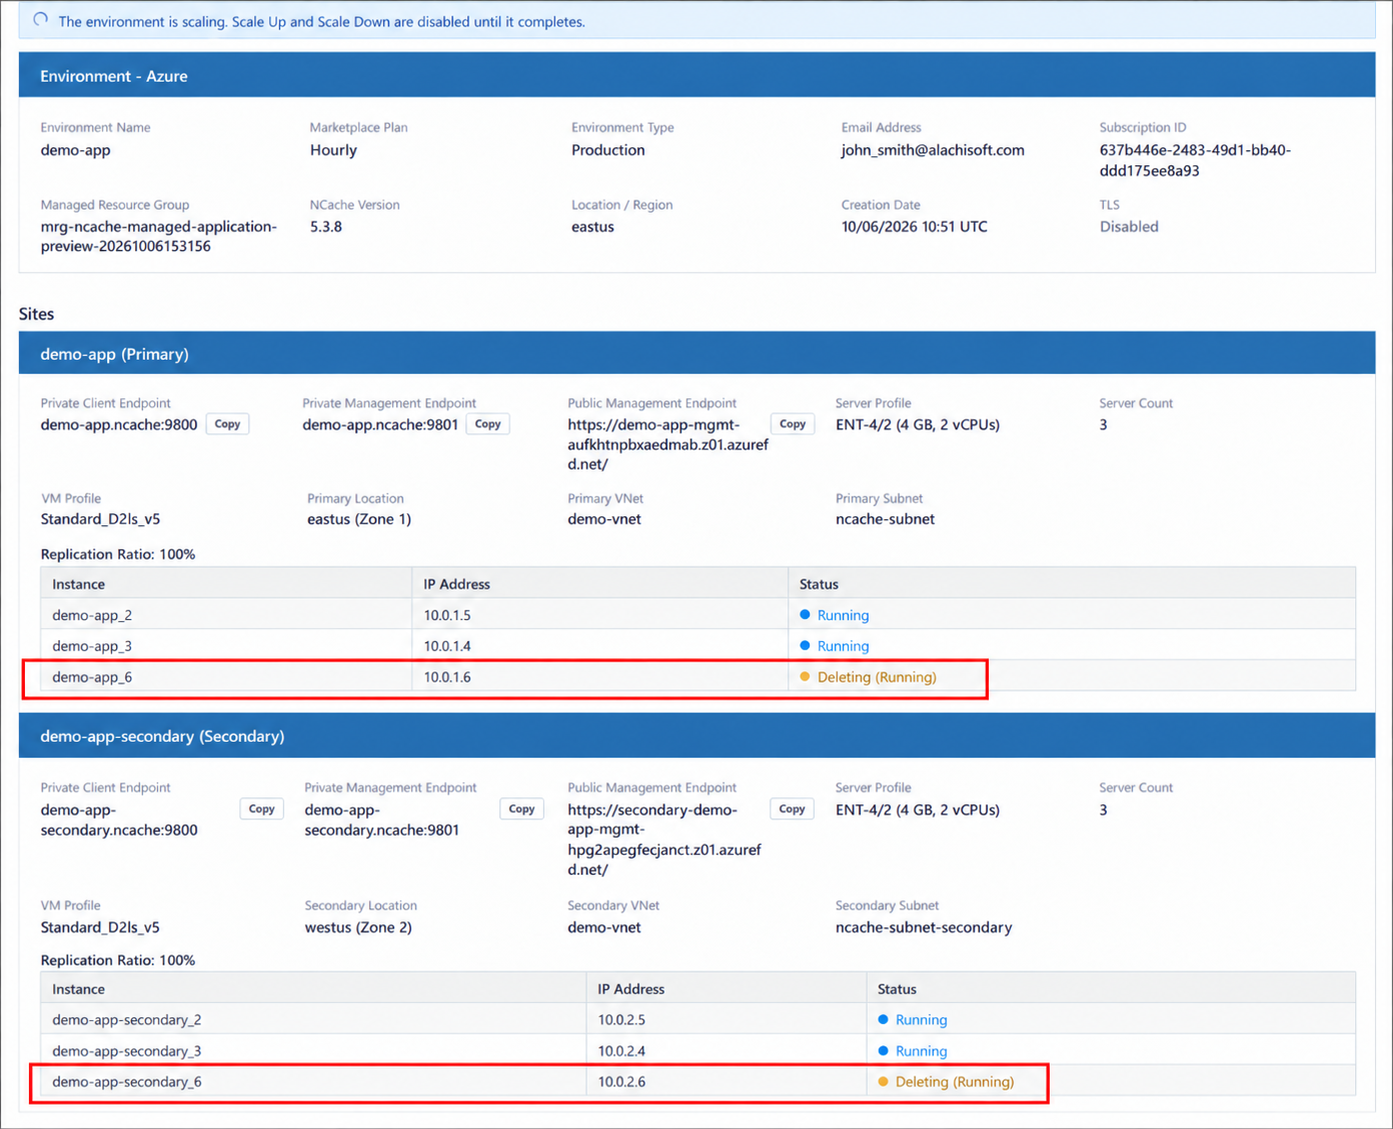Click the demo-app-secondary (Secondary) site header
This screenshot has height=1129, width=1393.
[x=697, y=736]
